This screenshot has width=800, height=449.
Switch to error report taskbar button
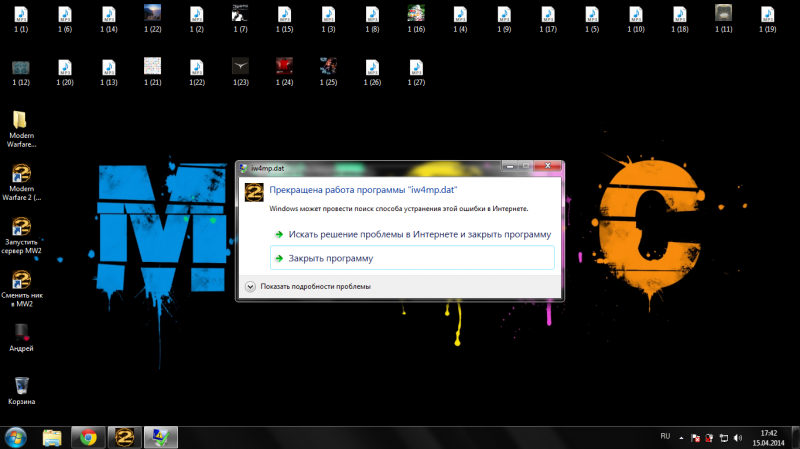point(161,438)
